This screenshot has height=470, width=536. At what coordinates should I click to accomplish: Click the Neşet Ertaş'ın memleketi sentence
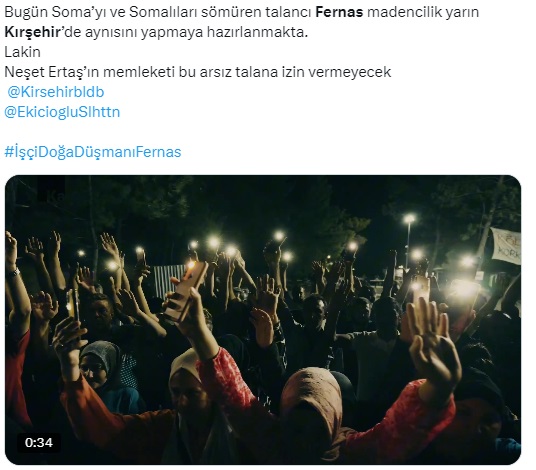tap(198, 72)
